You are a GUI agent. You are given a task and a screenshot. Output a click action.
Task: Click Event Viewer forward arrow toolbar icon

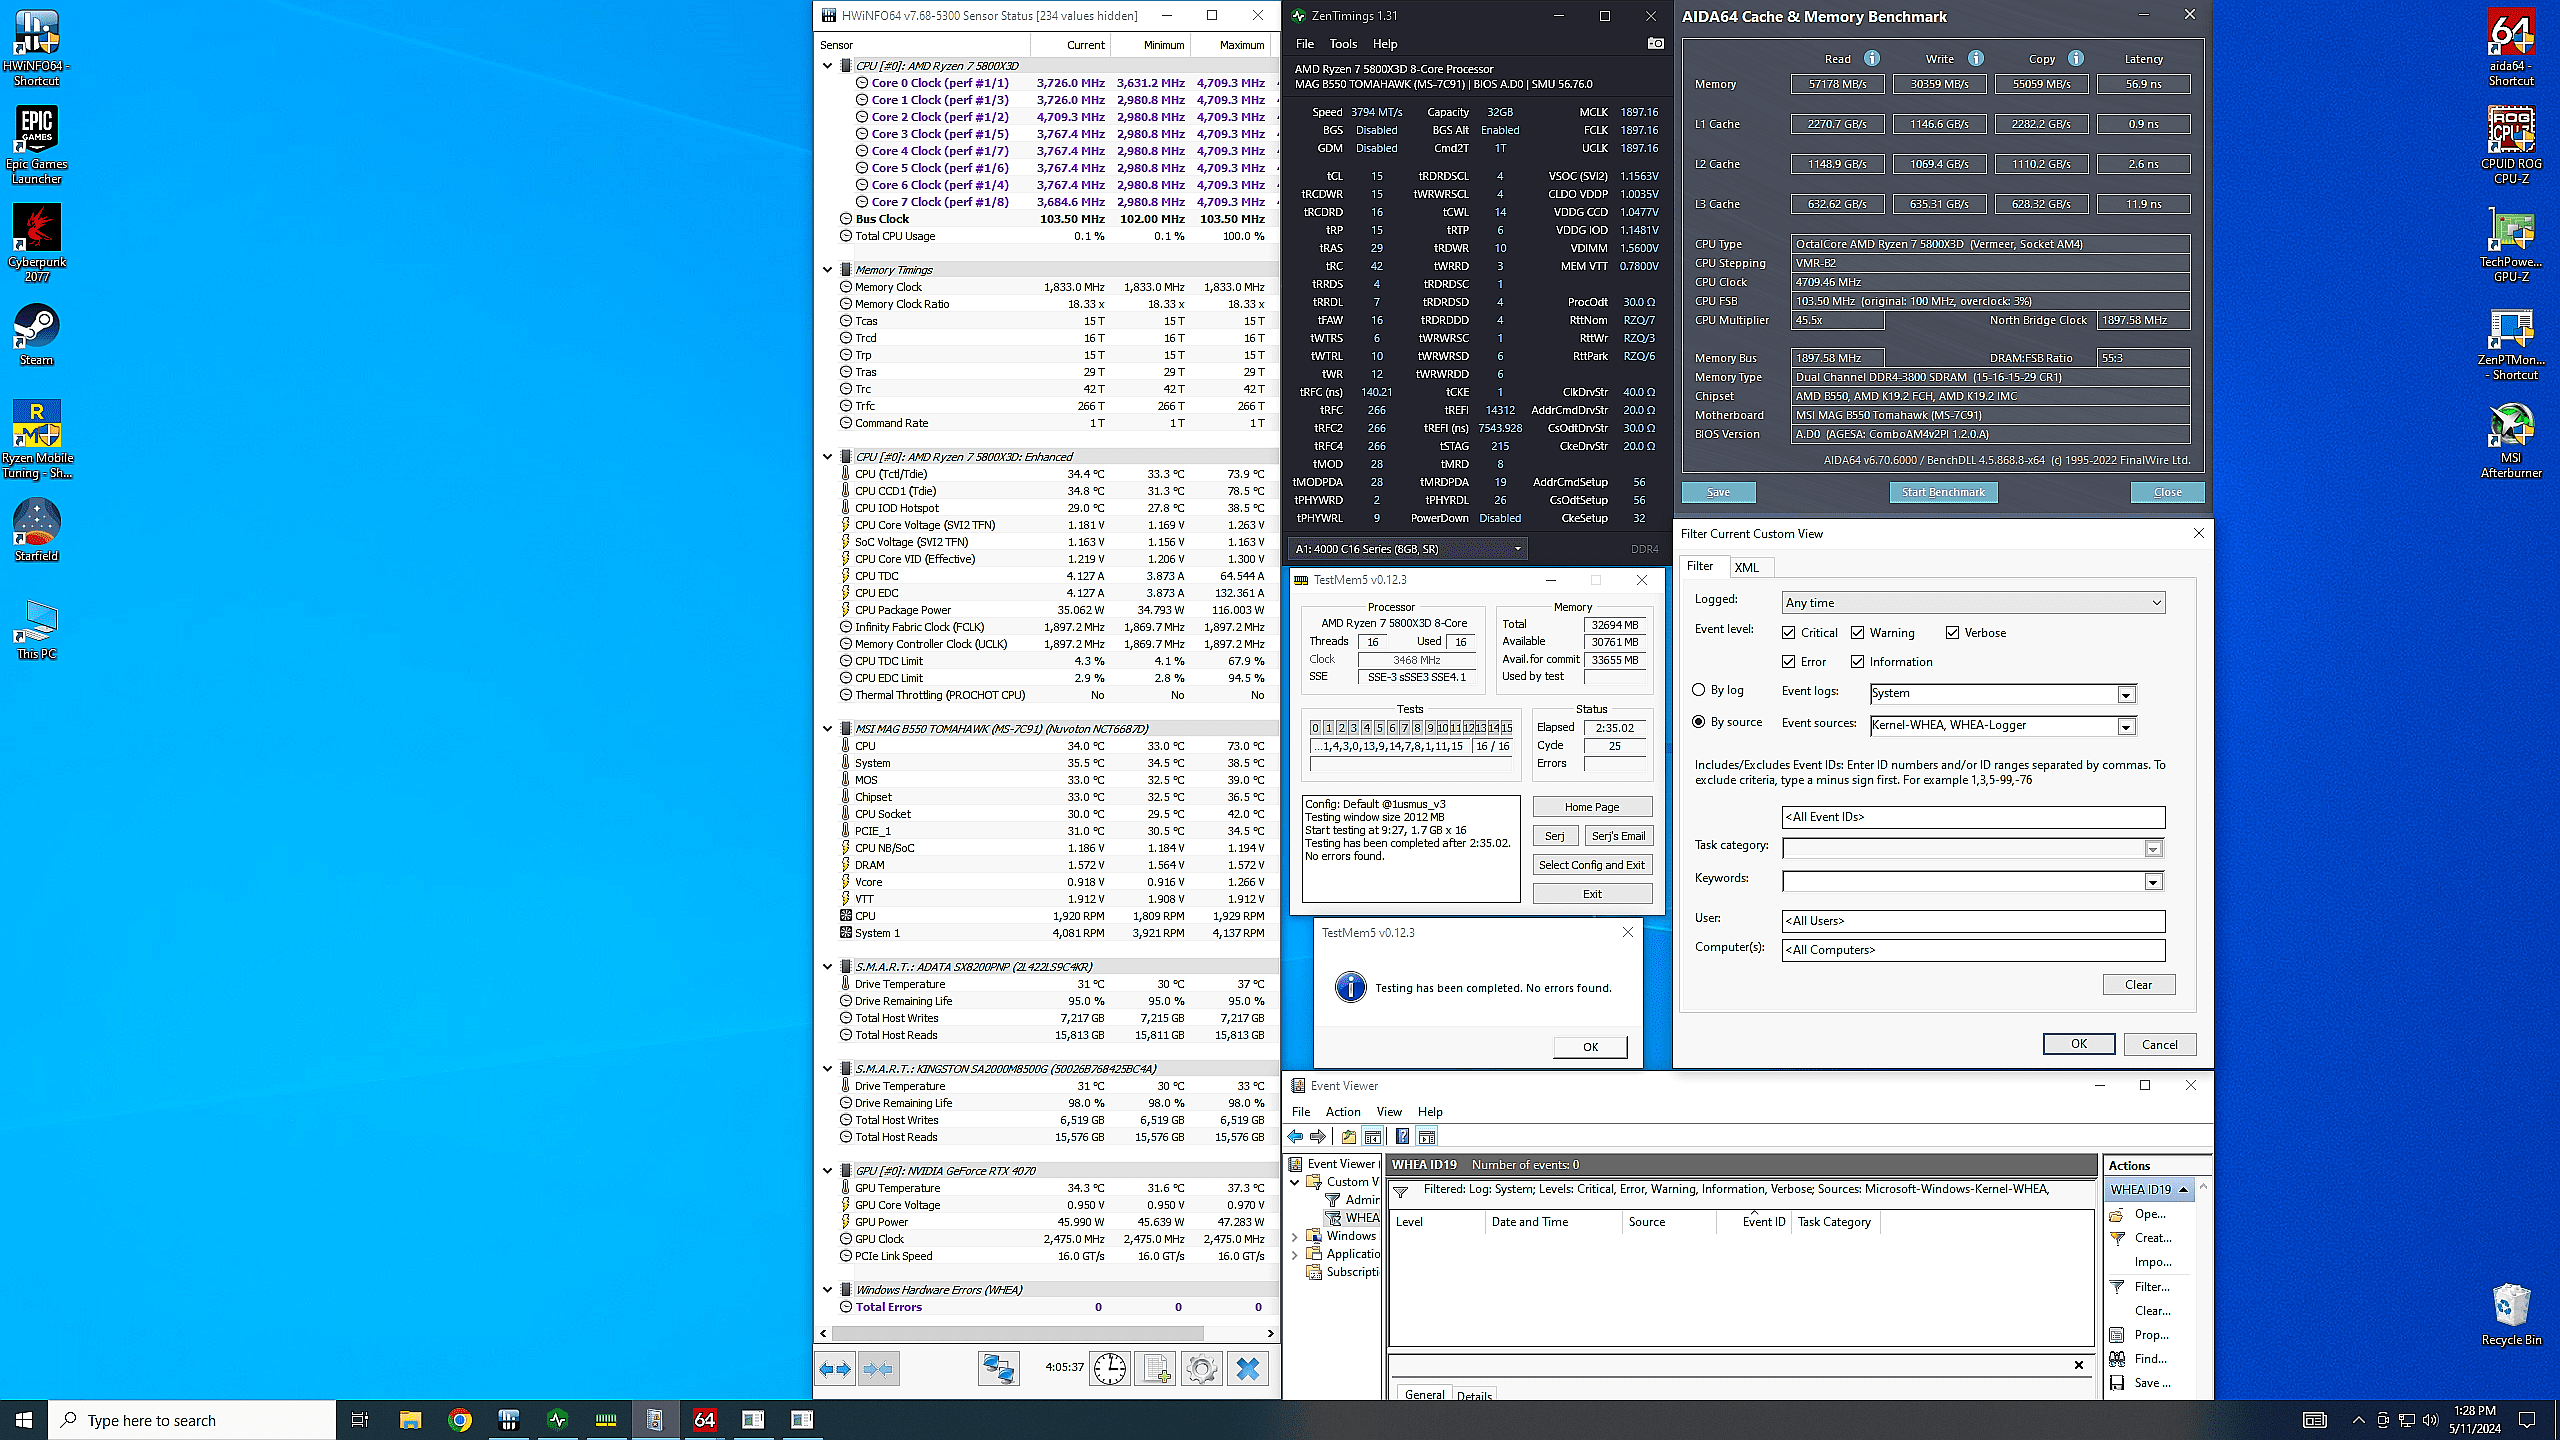coord(1318,1137)
